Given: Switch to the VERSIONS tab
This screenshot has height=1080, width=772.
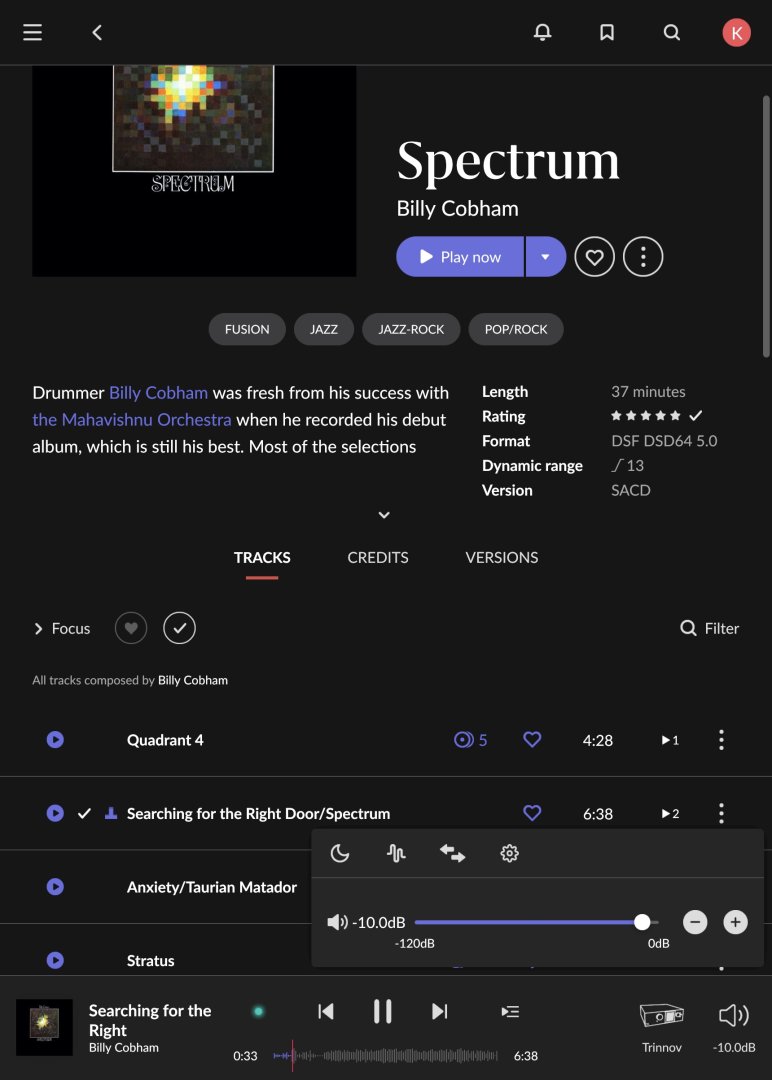Looking at the screenshot, I should [501, 557].
